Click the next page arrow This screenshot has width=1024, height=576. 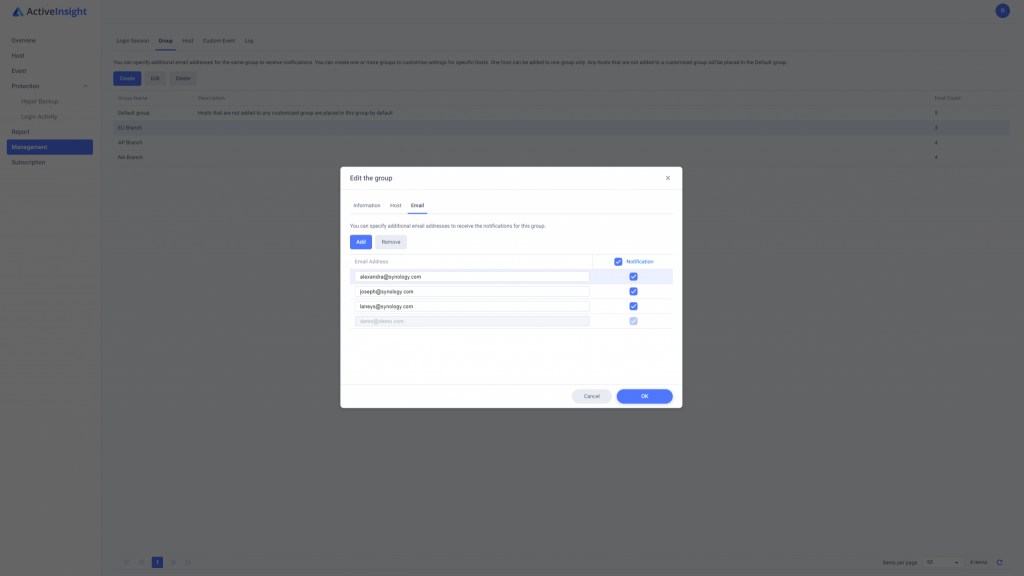point(173,562)
